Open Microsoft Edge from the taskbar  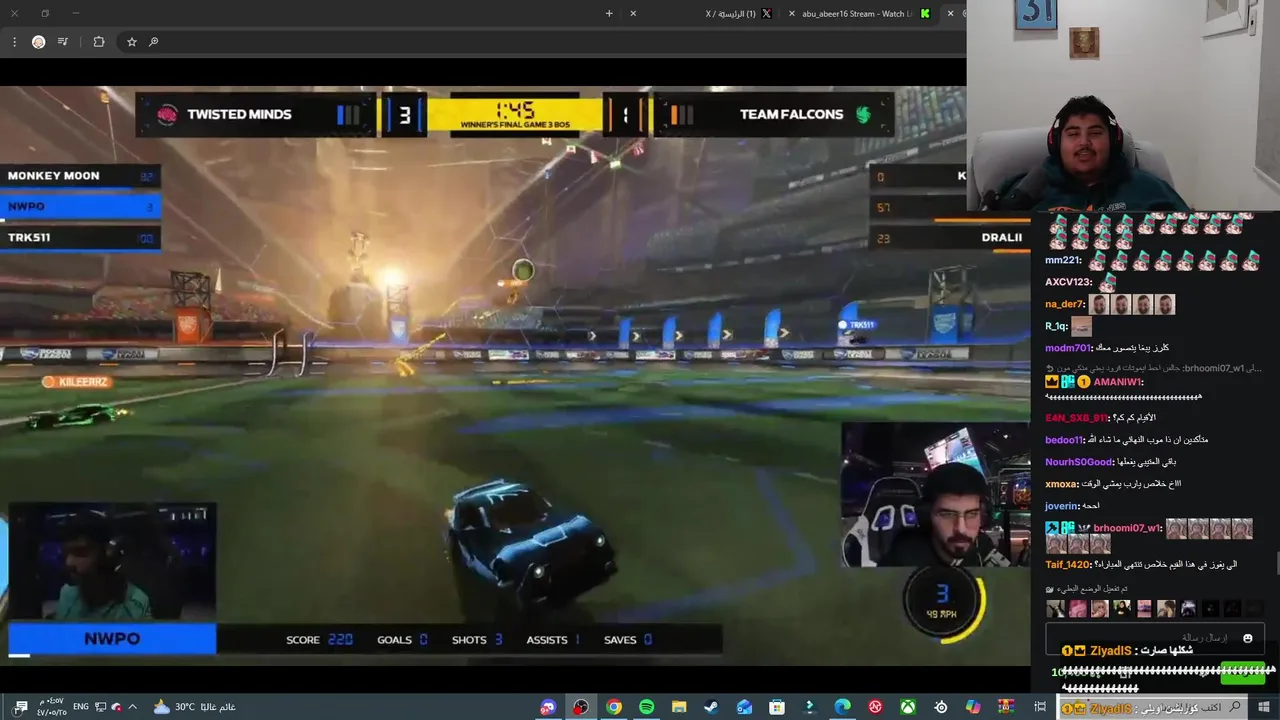[842, 707]
